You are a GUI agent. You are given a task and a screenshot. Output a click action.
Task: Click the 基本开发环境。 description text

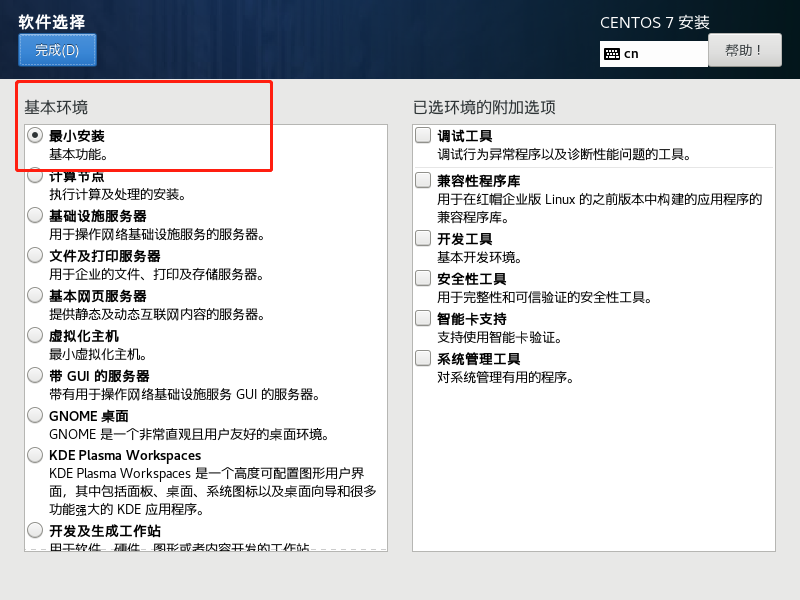coord(480,257)
